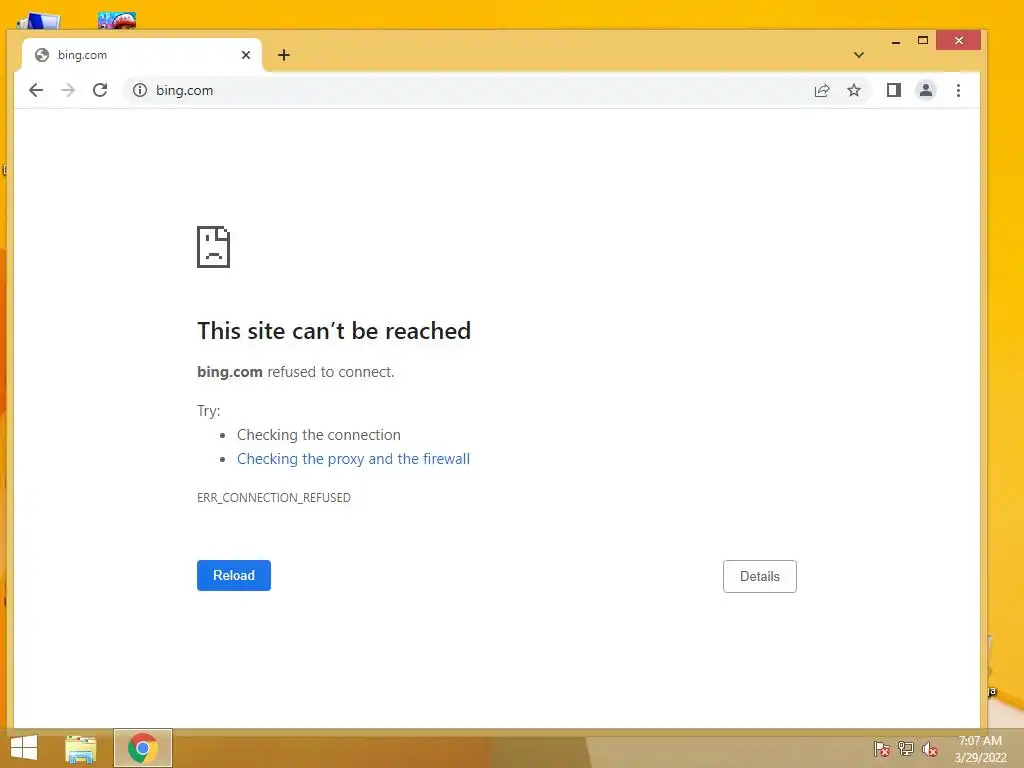Open the Chrome three-dot menu
Viewport: 1024px width, 768px height.
[958, 90]
